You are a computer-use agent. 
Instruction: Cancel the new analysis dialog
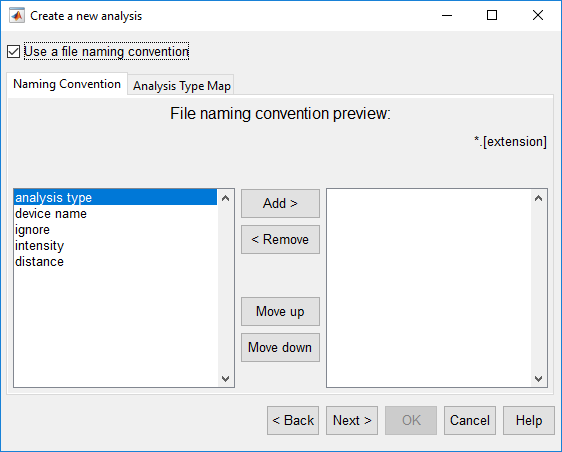click(470, 420)
